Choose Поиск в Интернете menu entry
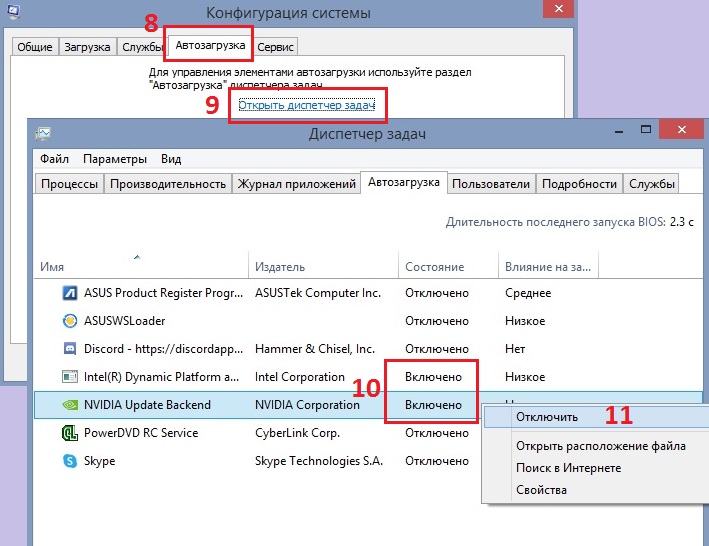Screen dimensions: 709x546 point(568,468)
